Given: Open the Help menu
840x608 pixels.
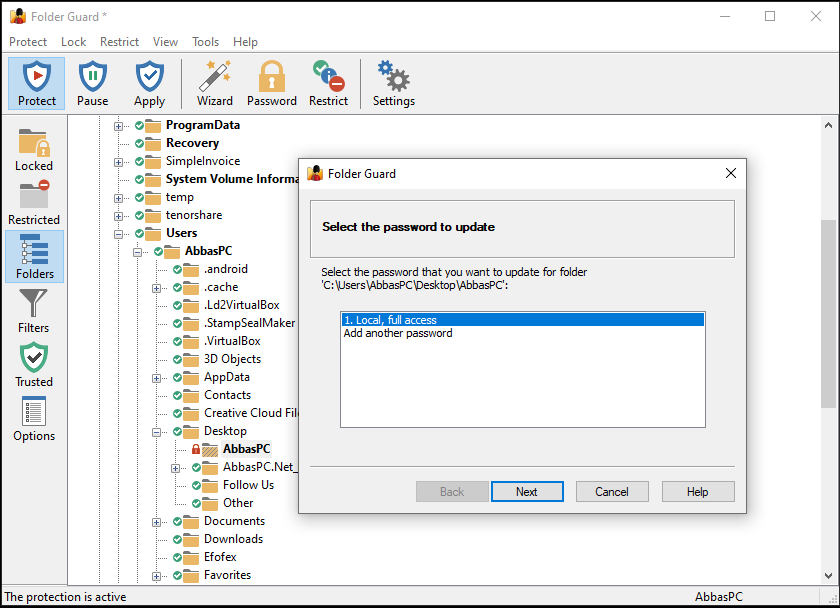Looking at the screenshot, I should coord(245,42).
